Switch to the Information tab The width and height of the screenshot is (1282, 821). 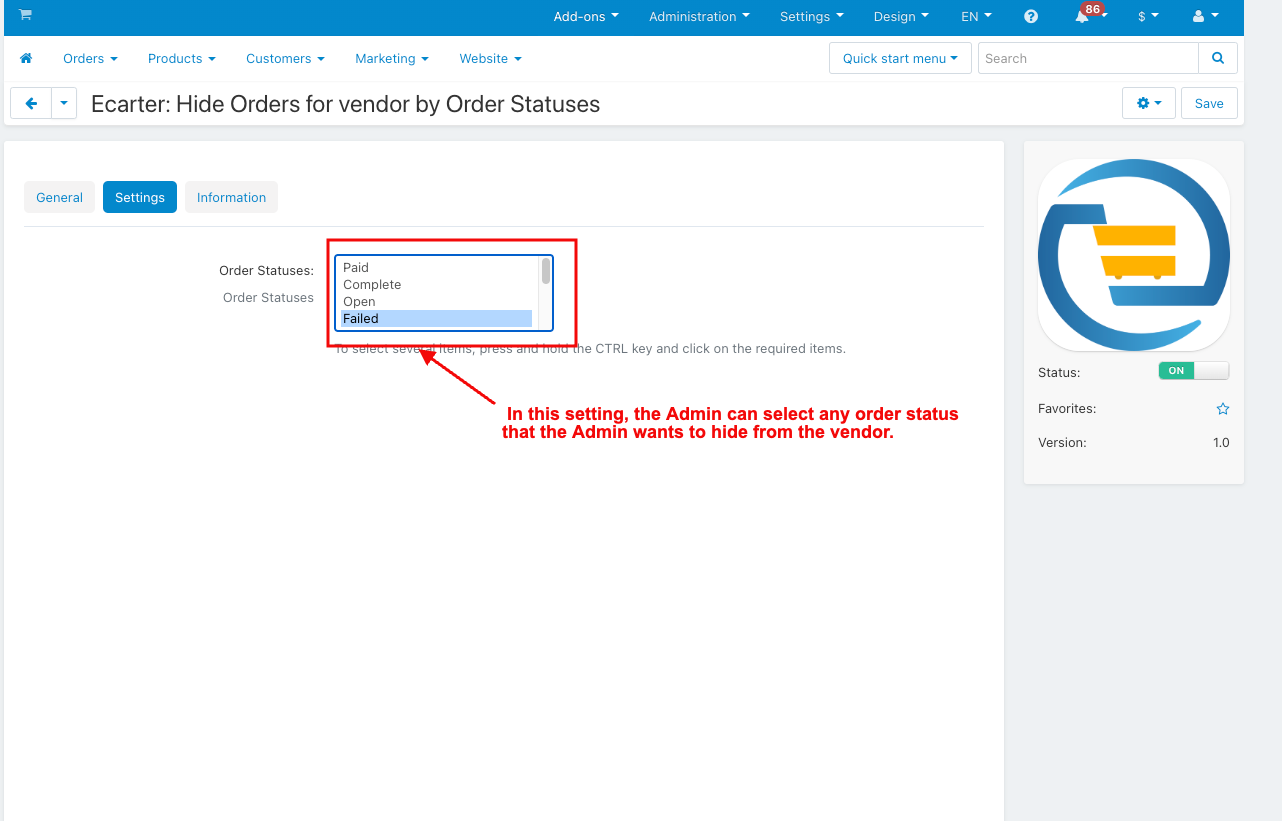coord(231,197)
